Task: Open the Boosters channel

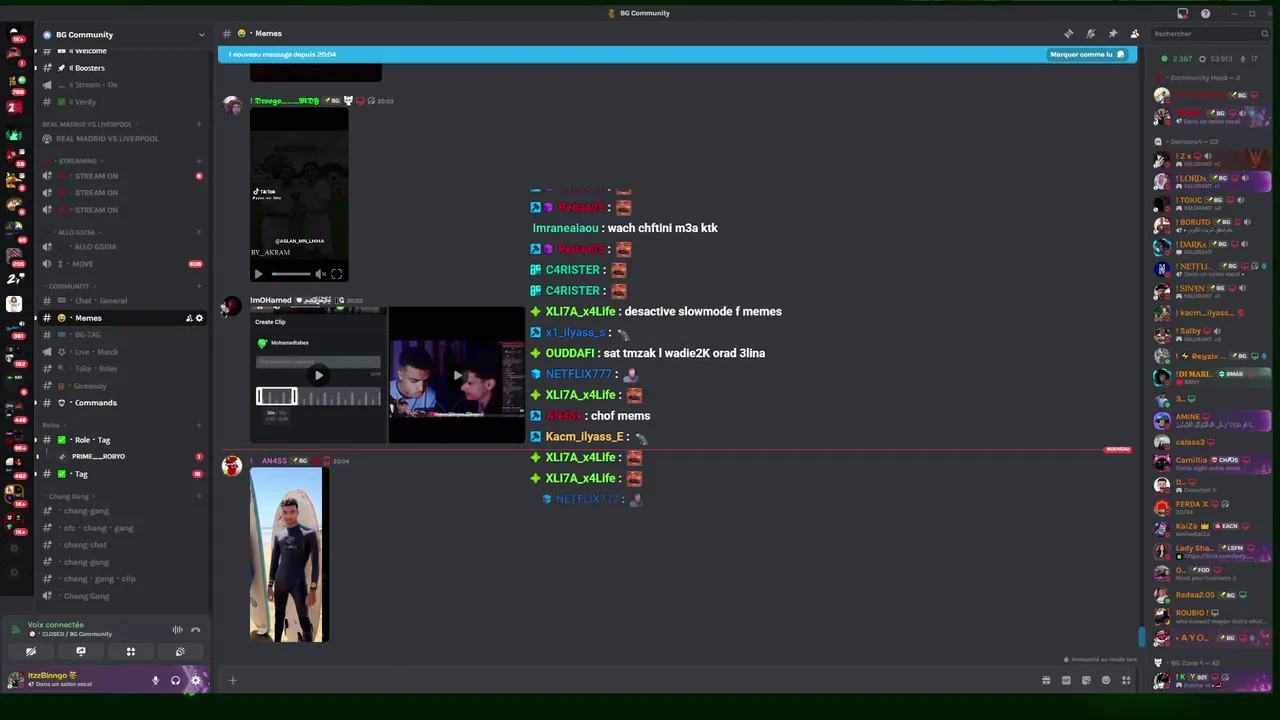Action: 122,68
